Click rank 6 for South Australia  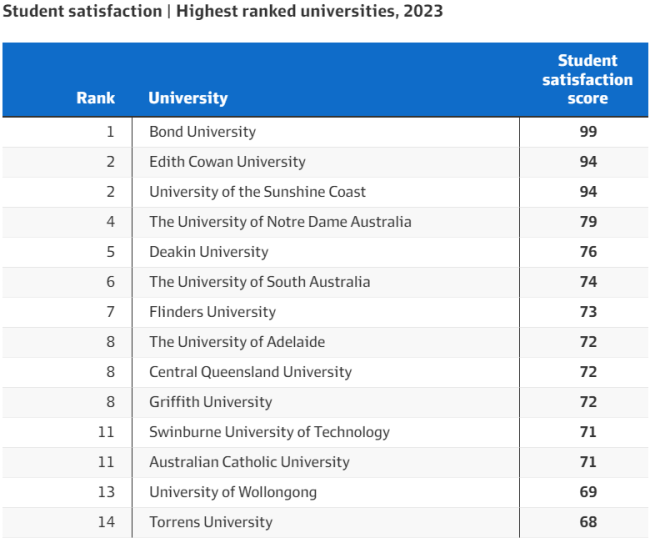click(x=110, y=282)
